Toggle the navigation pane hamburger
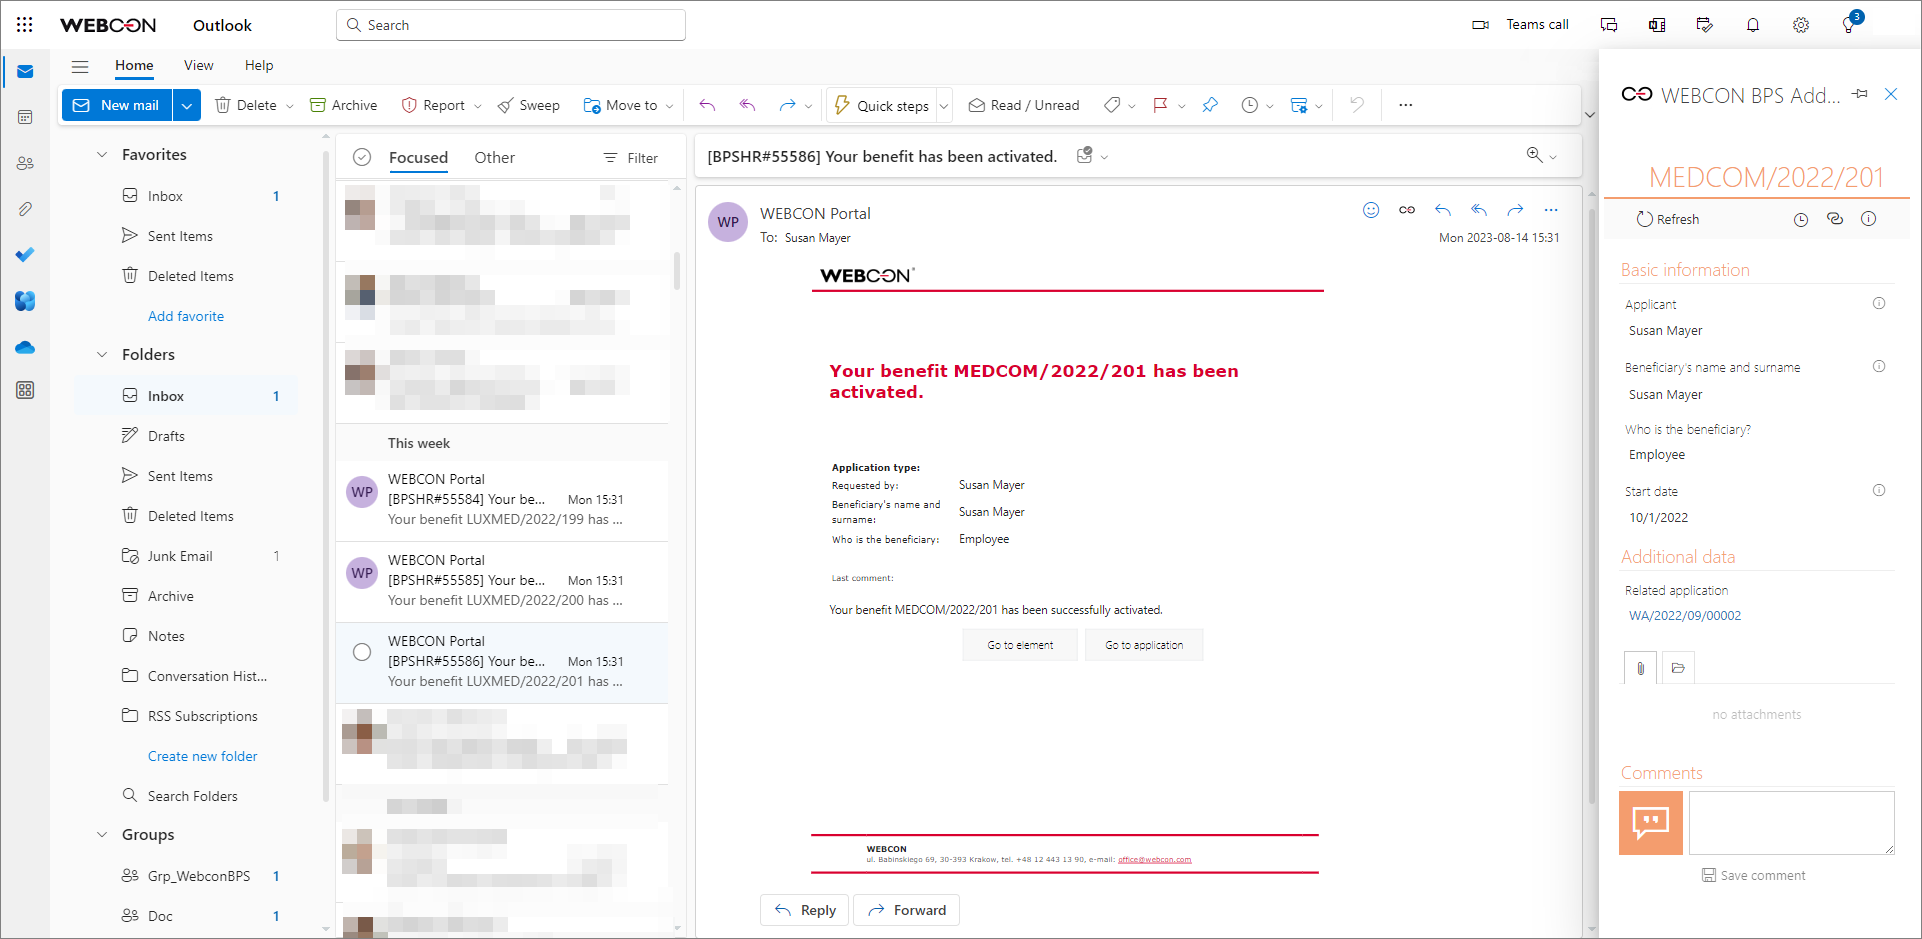This screenshot has width=1922, height=939. [x=80, y=66]
